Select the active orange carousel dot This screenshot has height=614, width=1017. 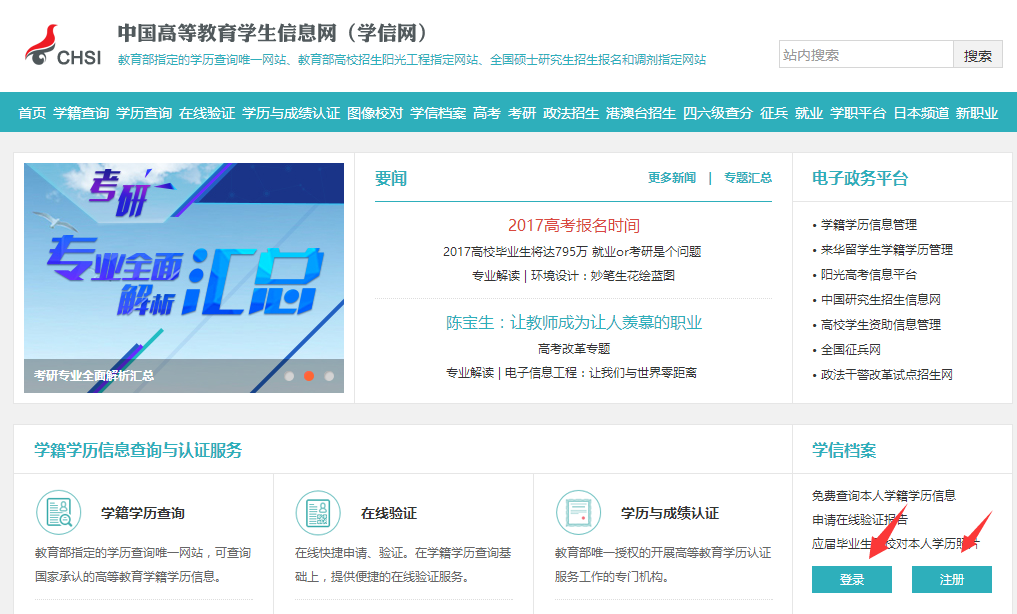click(x=309, y=376)
